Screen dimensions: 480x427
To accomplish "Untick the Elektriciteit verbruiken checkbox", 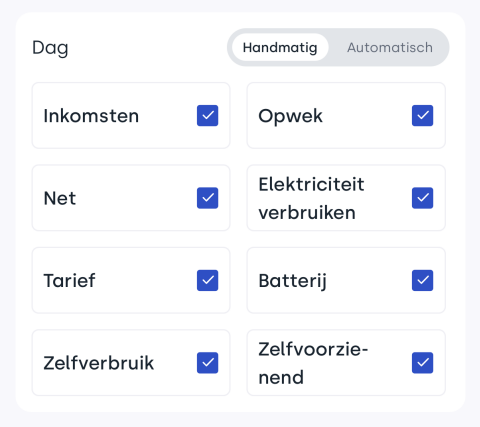I will point(422,198).
